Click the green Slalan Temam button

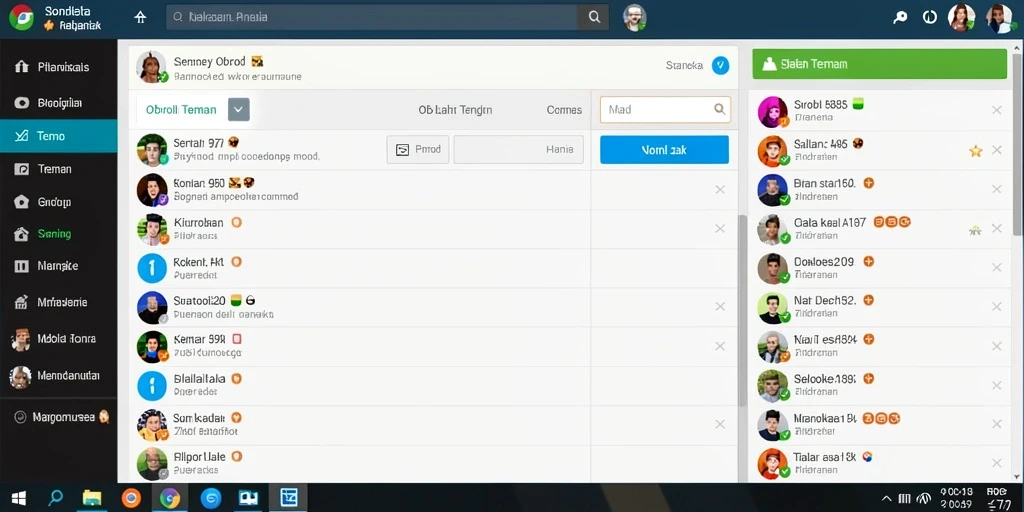tap(879, 64)
